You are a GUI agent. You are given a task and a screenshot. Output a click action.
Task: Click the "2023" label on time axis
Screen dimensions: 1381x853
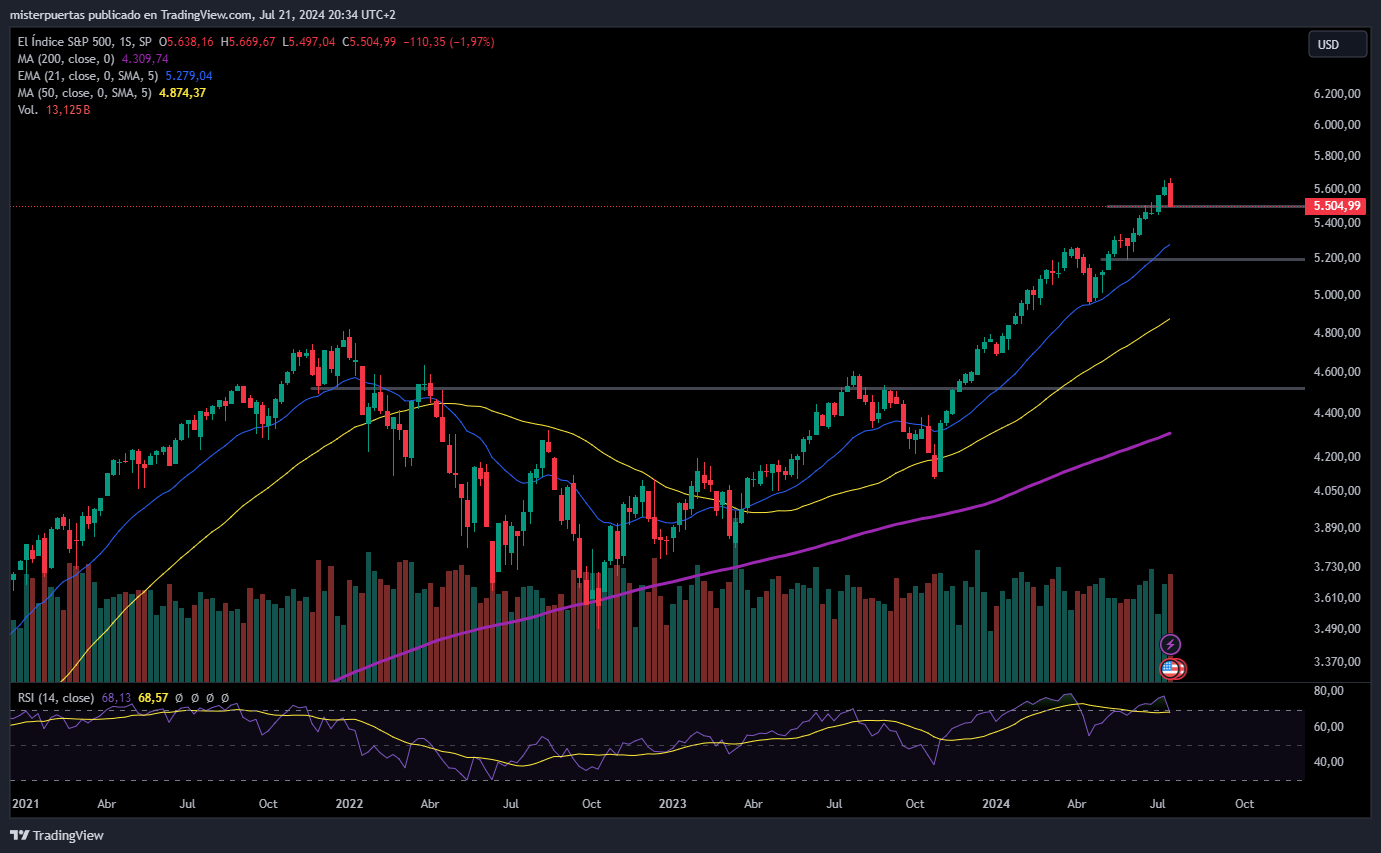pos(673,803)
